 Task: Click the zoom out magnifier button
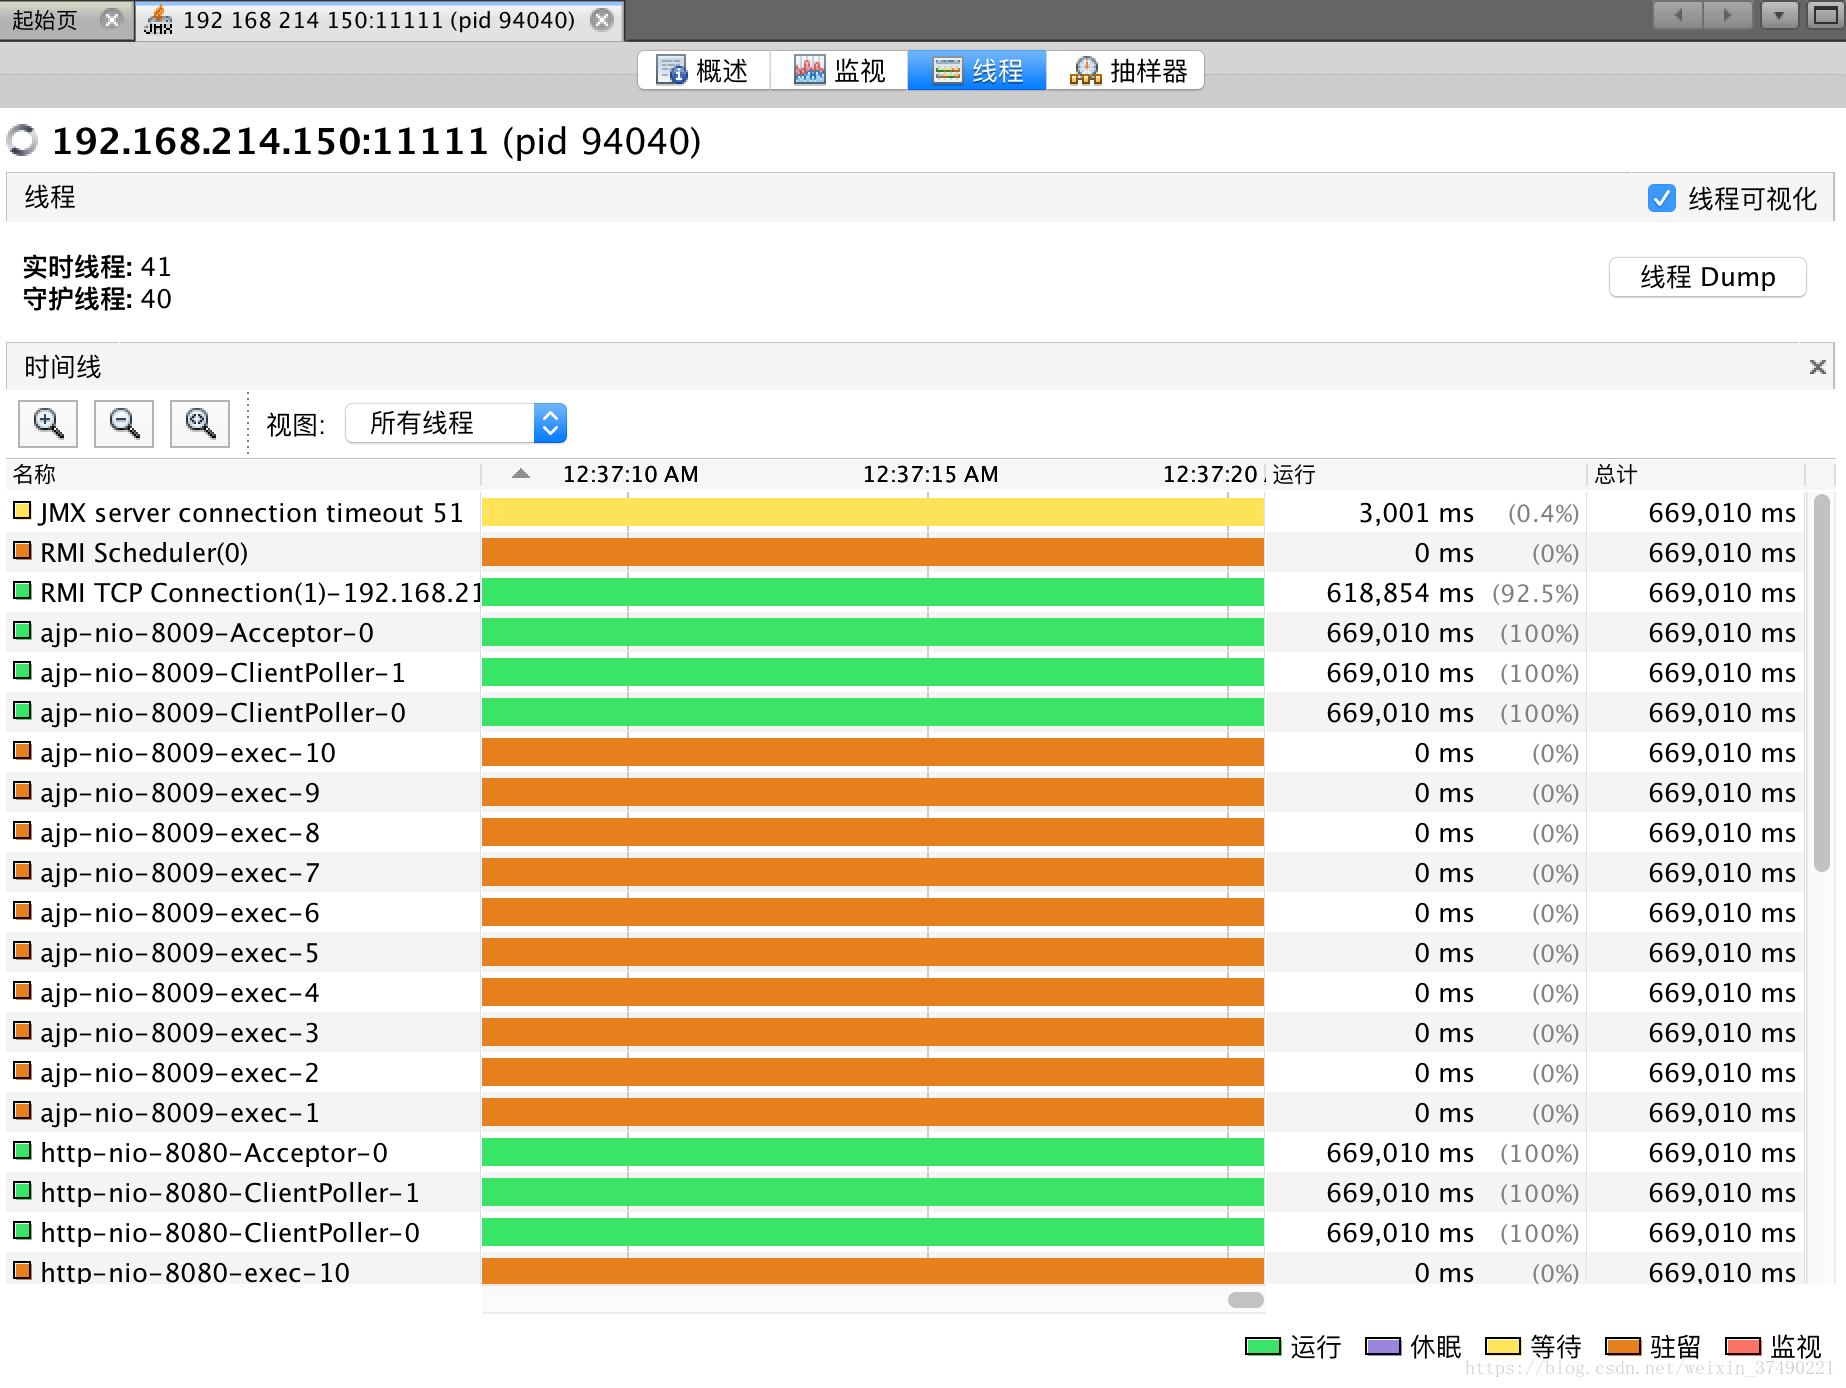[x=124, y=423]
